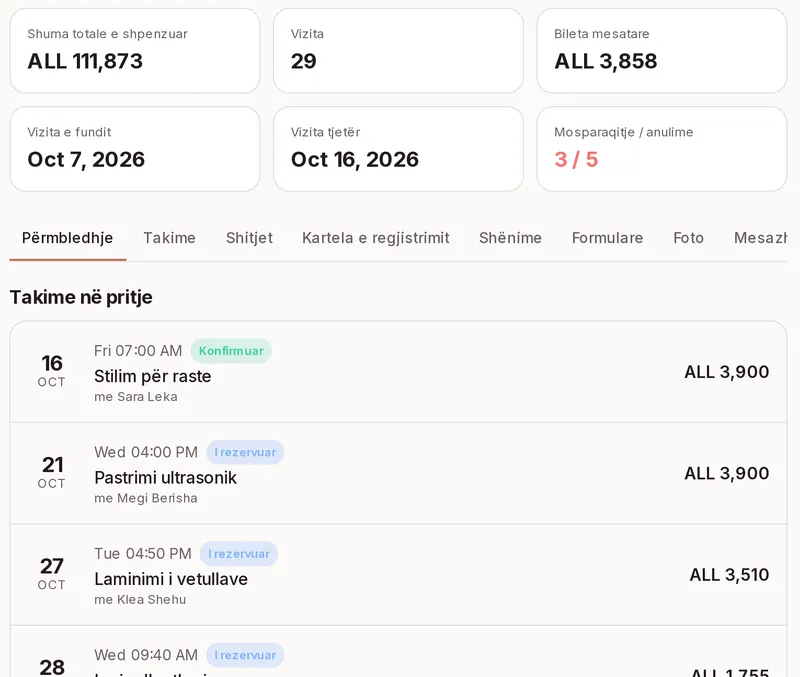Go to the Formulare tab
The image size is (800, 677).
607,238
